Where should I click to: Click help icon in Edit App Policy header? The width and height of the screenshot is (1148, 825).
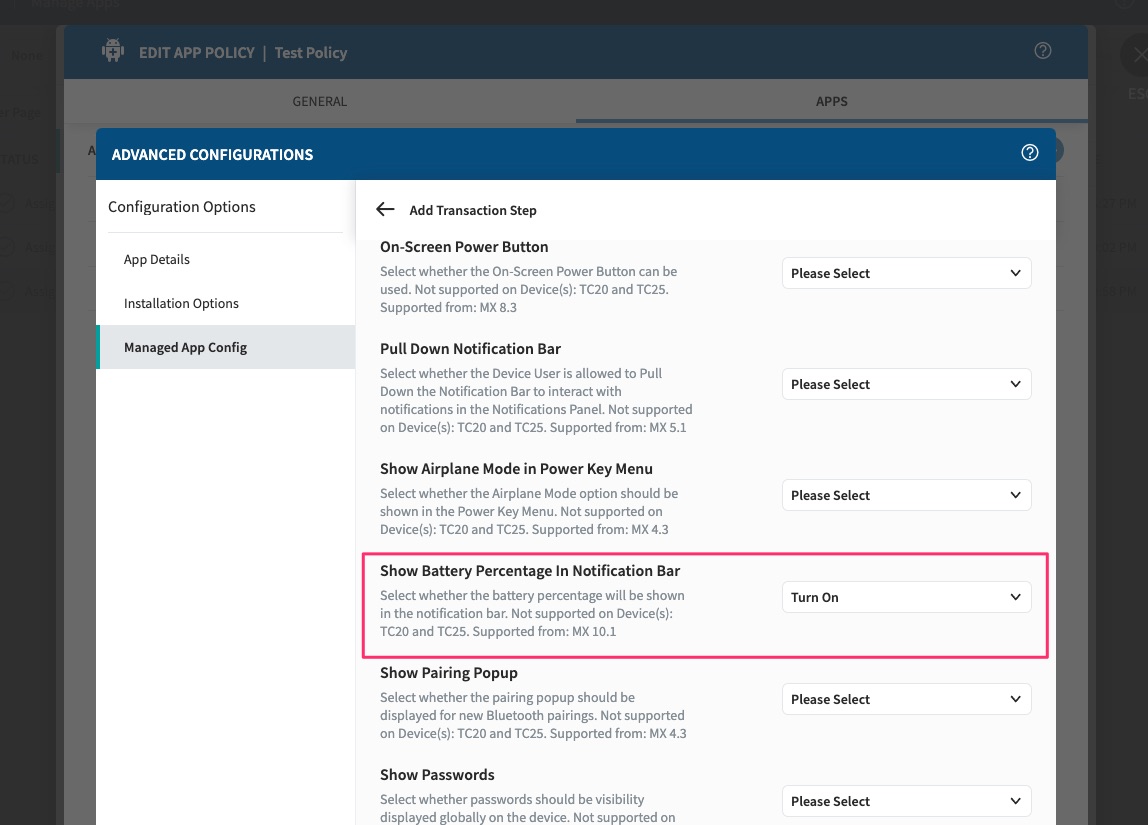(x=1042, y=51)
